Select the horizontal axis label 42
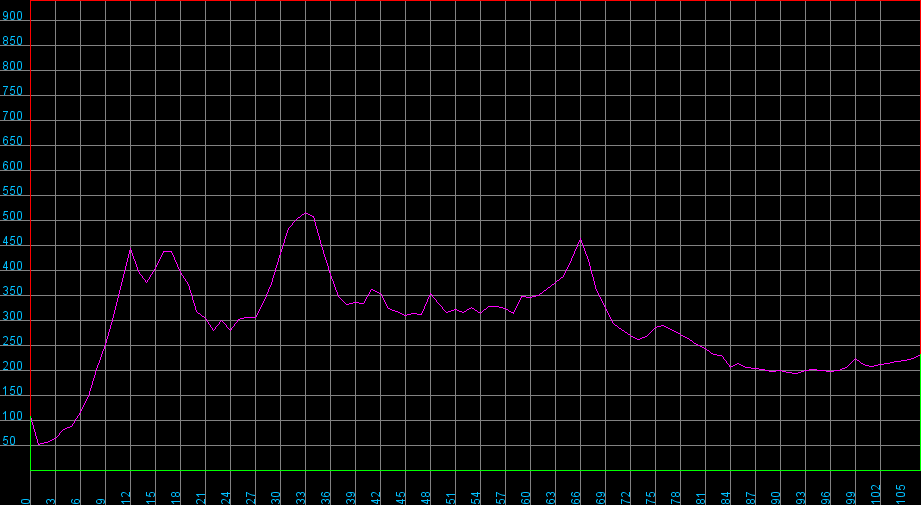This screenshot has width=921, height=505. pos(376,498)
